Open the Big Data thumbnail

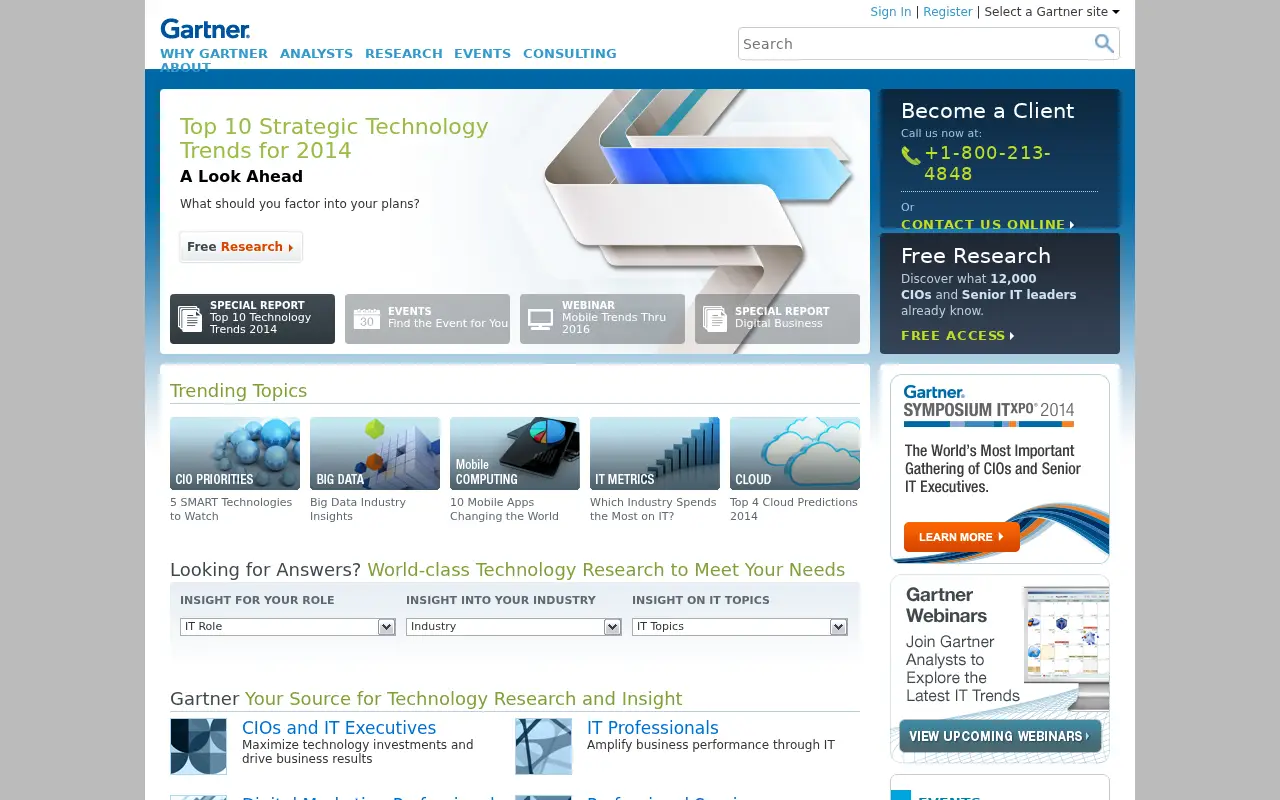coord(375,453)
